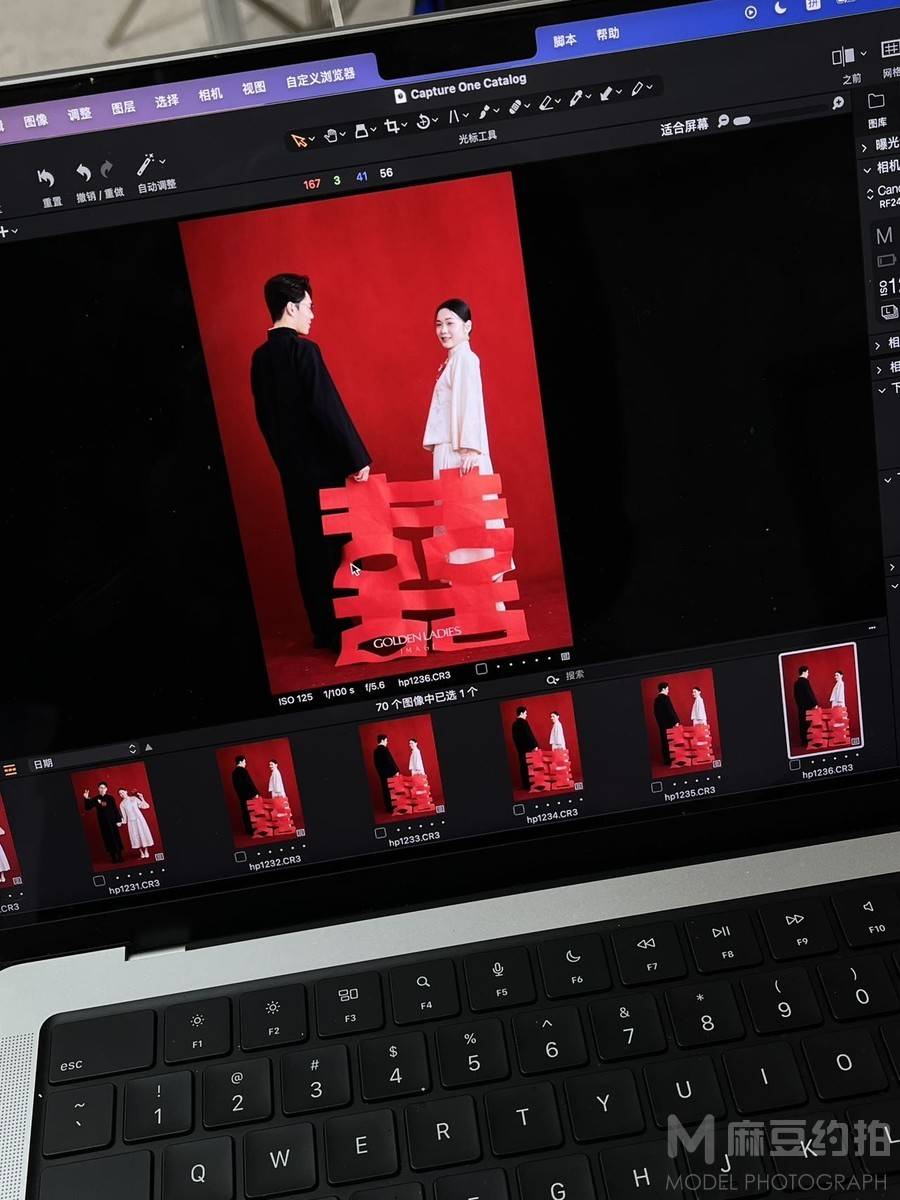The height and width of the screenshot is (1200, 900).
Task: Select the rotate tool in cursor toolbar
Action: coord(422,121)
